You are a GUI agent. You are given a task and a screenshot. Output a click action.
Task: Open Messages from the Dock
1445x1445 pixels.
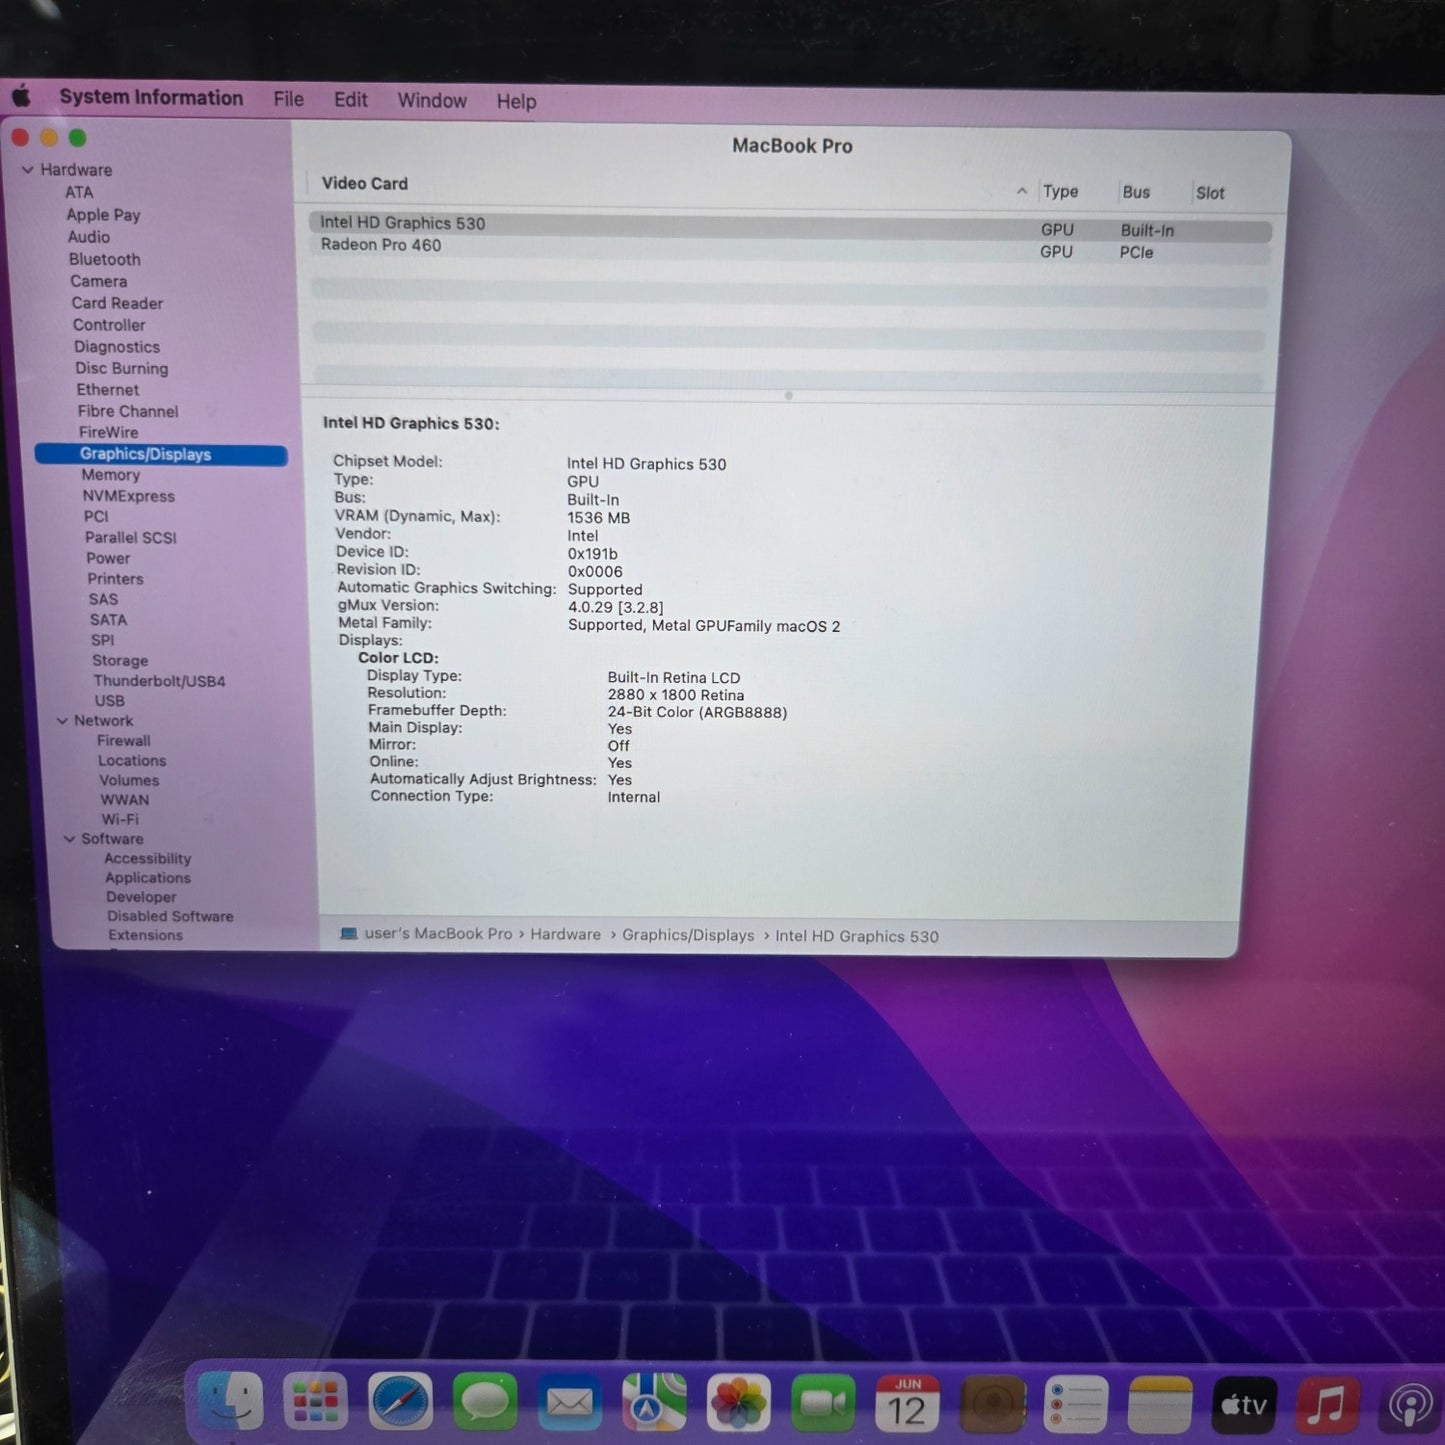point(485,1402)
